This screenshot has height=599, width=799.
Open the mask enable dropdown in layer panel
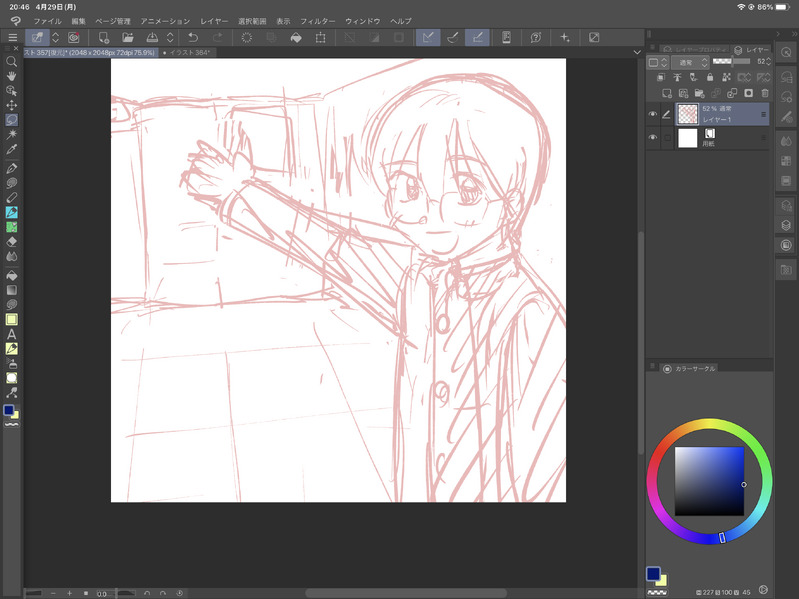click(x=744, y=77)
